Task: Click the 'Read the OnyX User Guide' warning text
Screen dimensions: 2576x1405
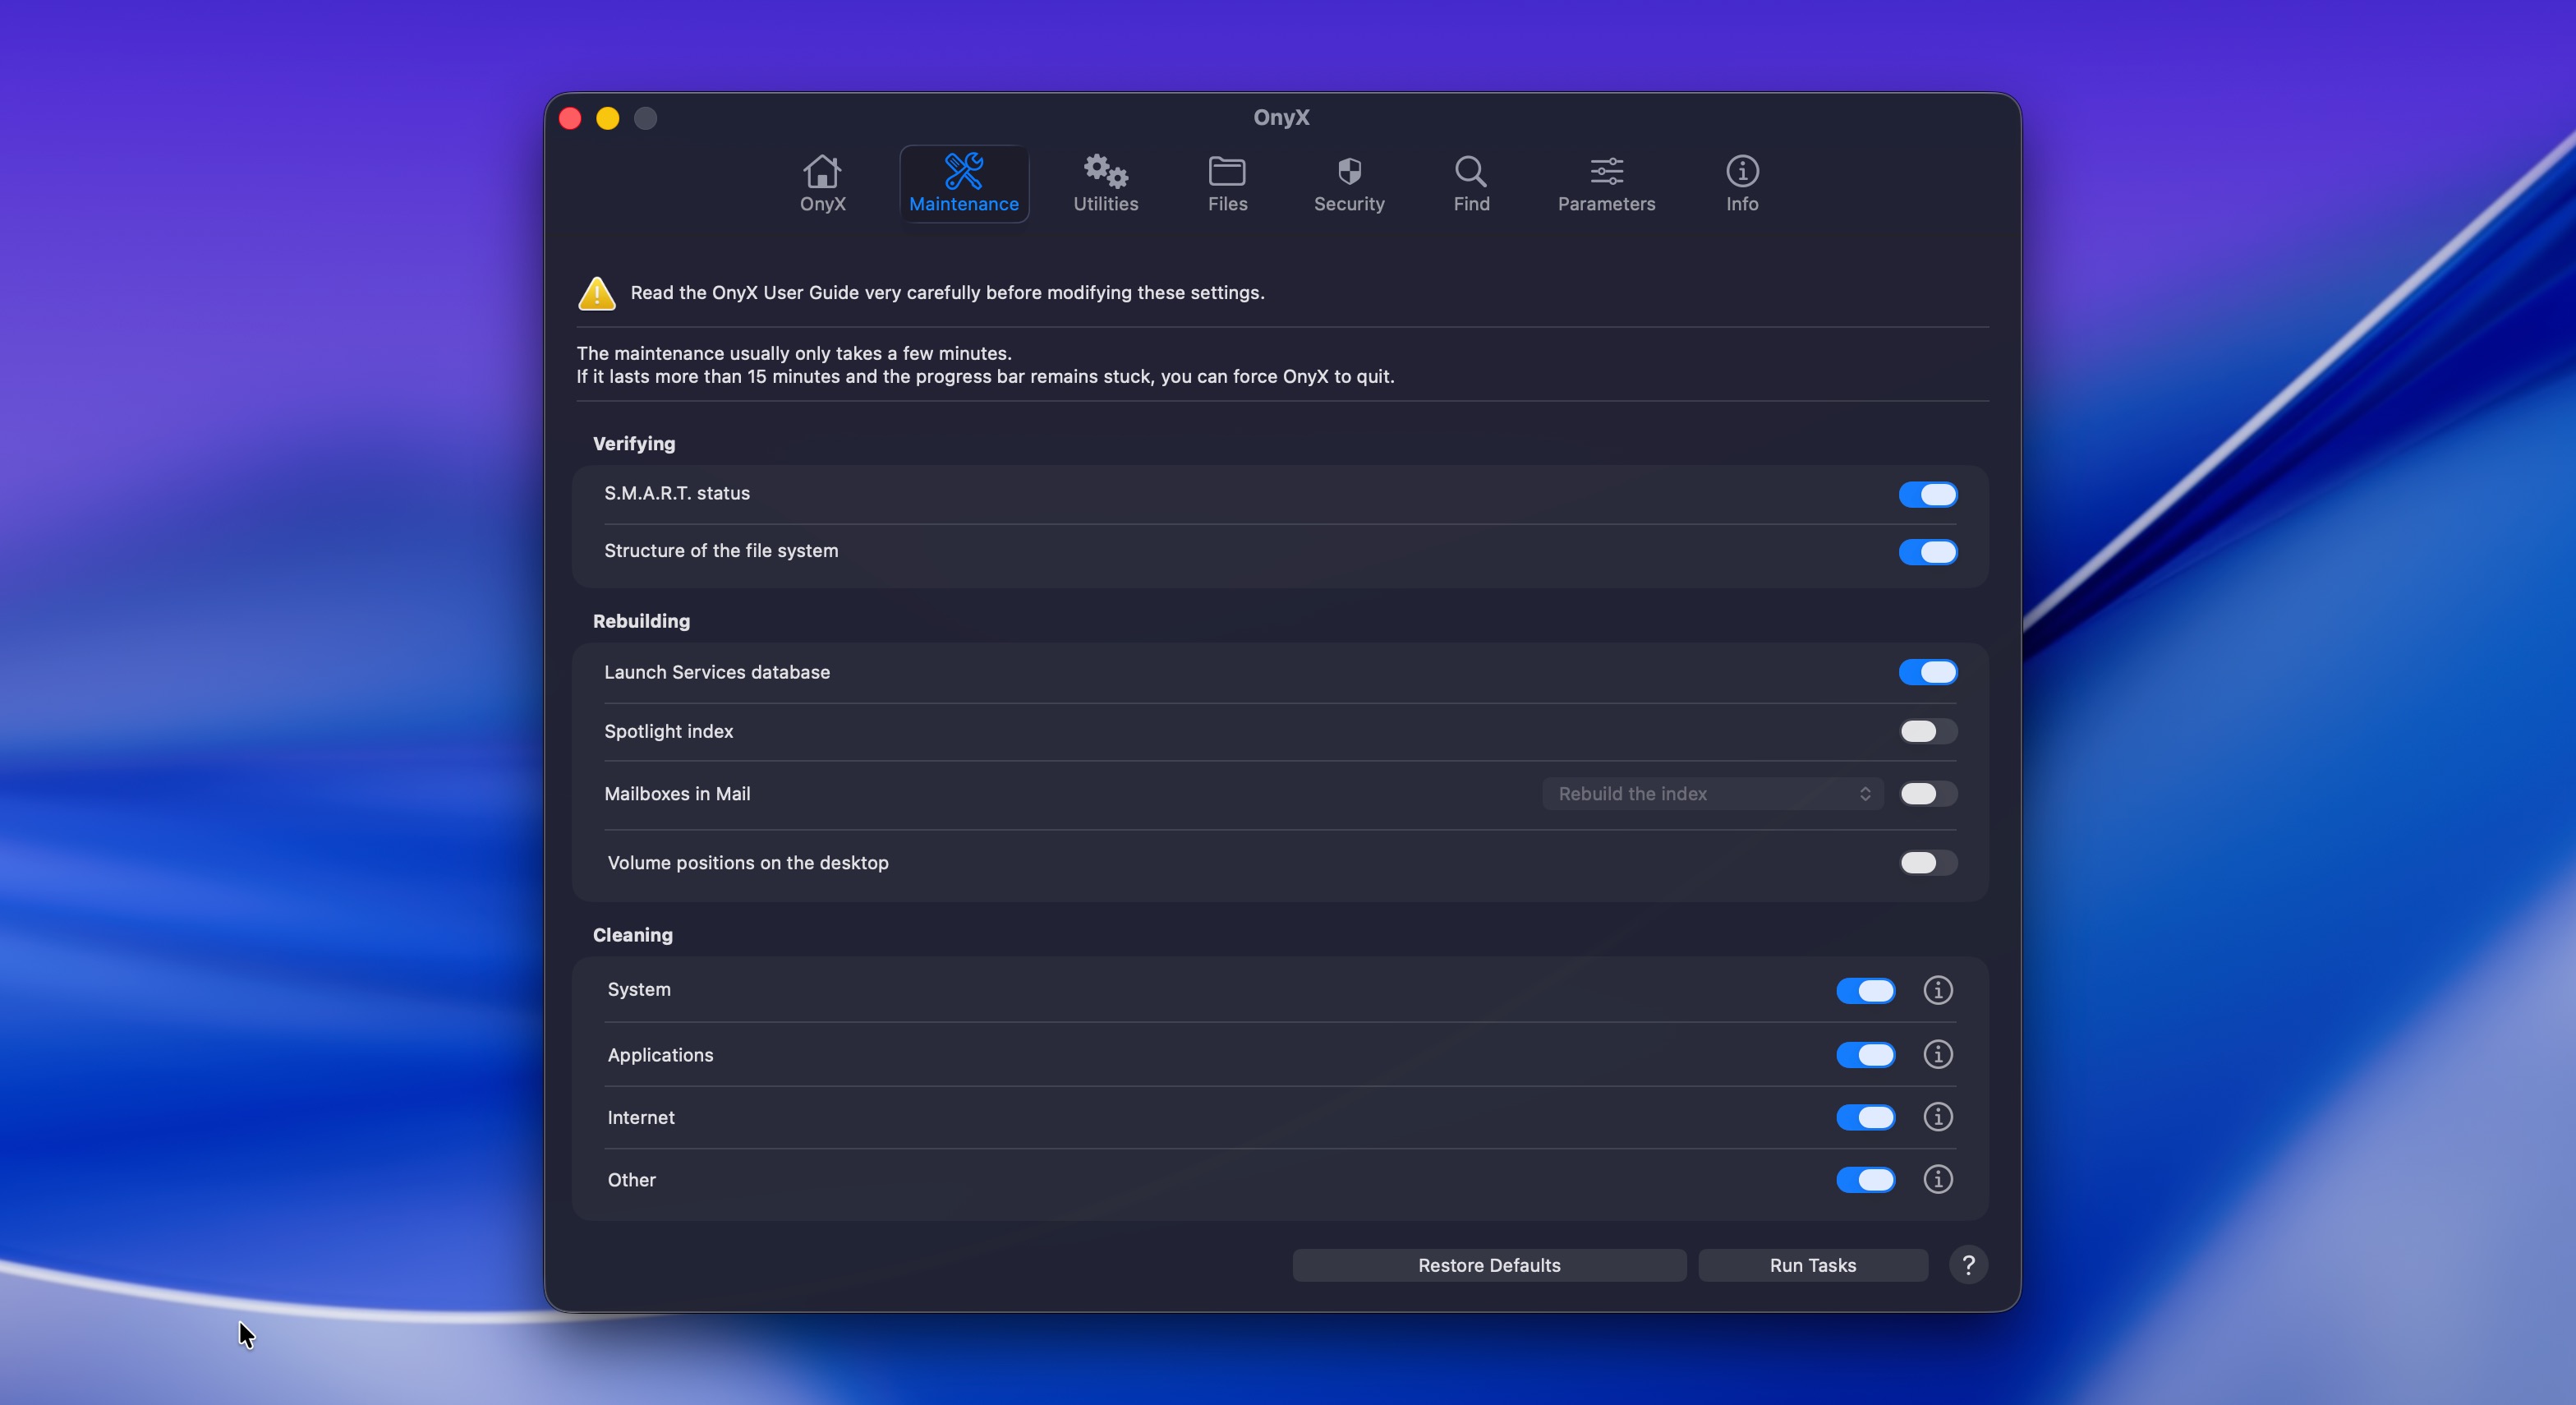Action: 947,293
